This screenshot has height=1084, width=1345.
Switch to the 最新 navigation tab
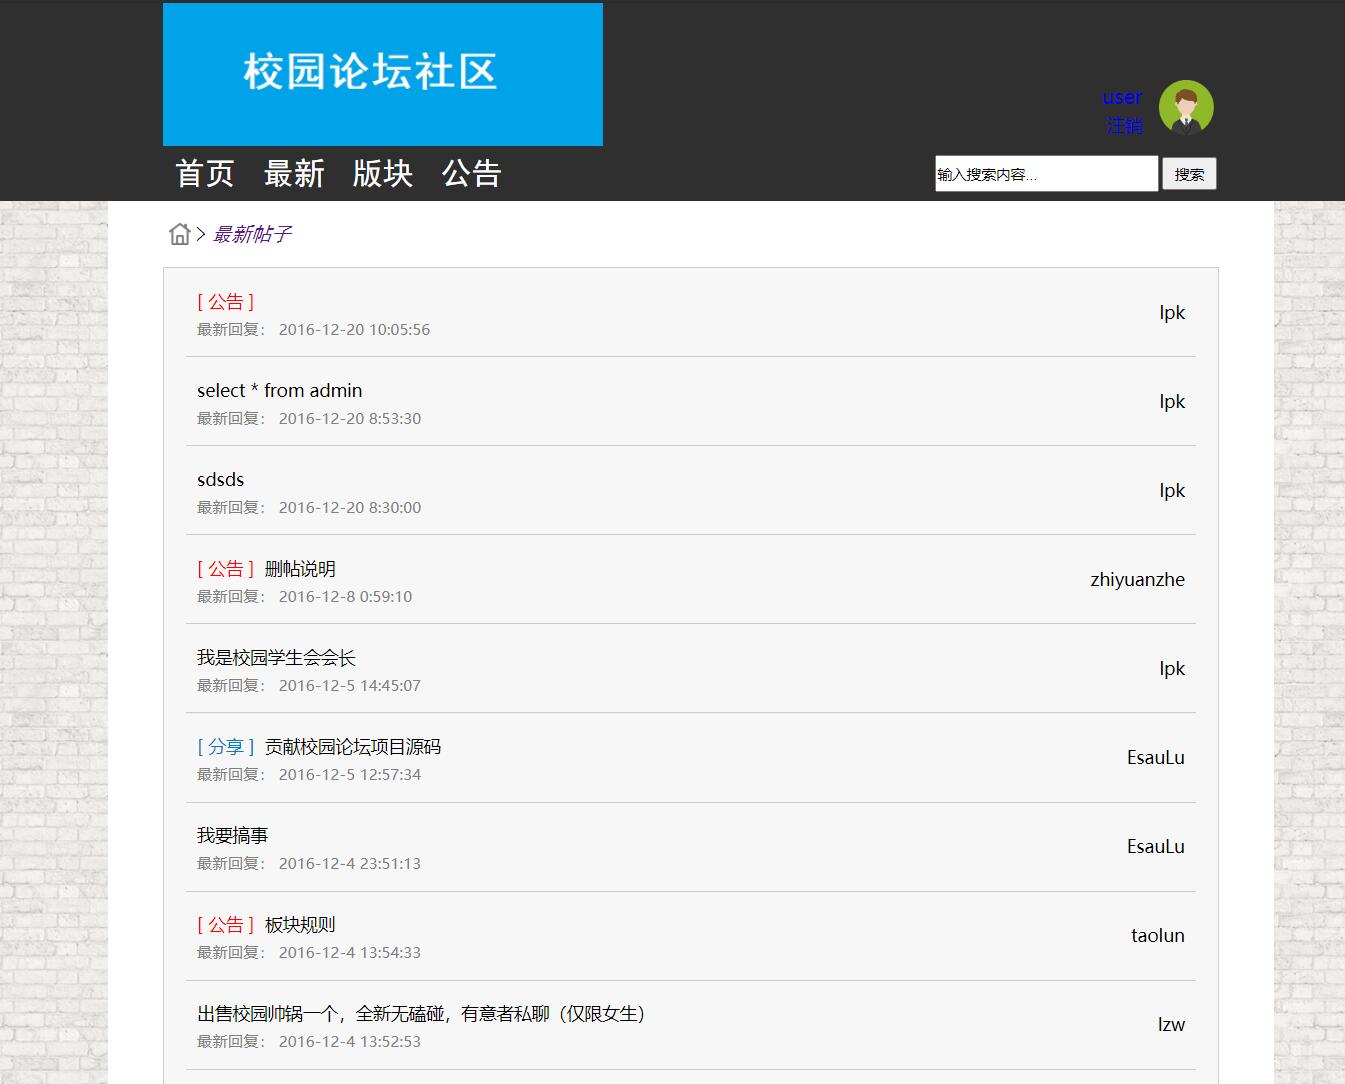pos(294,173)
